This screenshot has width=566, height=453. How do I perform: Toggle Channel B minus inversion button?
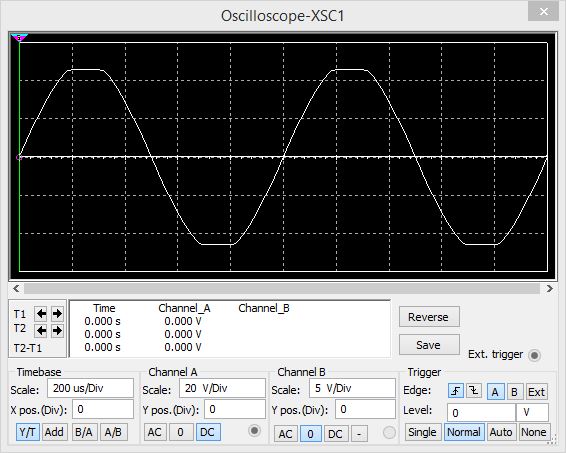click(x=359, y=434)
